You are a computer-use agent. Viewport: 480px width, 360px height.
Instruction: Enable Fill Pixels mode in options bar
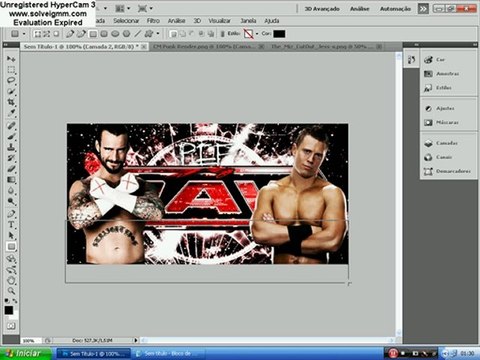[x=56, y=34]
